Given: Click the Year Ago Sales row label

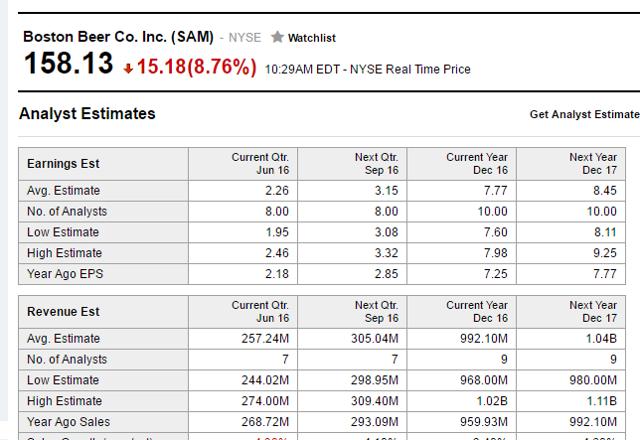Looking at the screenshot, I should [x=69, y=422].
